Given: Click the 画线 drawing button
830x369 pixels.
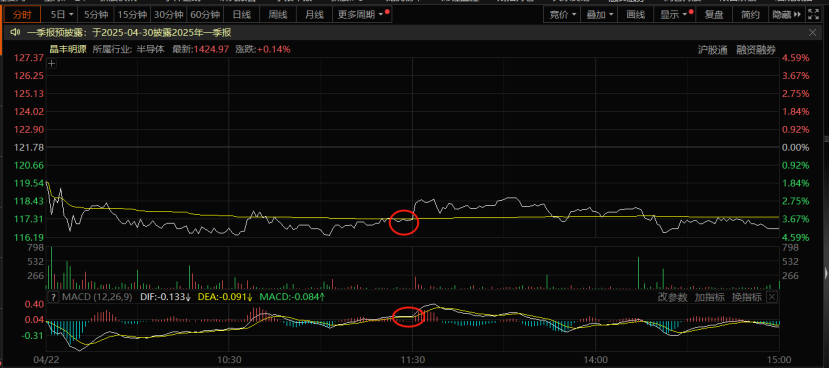Looking at the screenshot, I should click(635, 15).
